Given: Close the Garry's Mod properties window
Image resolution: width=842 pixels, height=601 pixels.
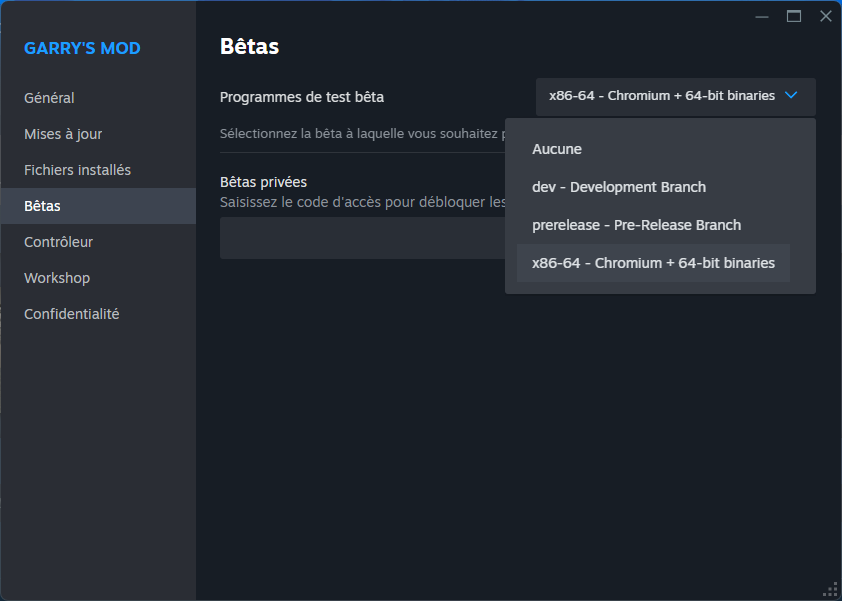Looking at the screenshot, I should [x=825, y=16].
